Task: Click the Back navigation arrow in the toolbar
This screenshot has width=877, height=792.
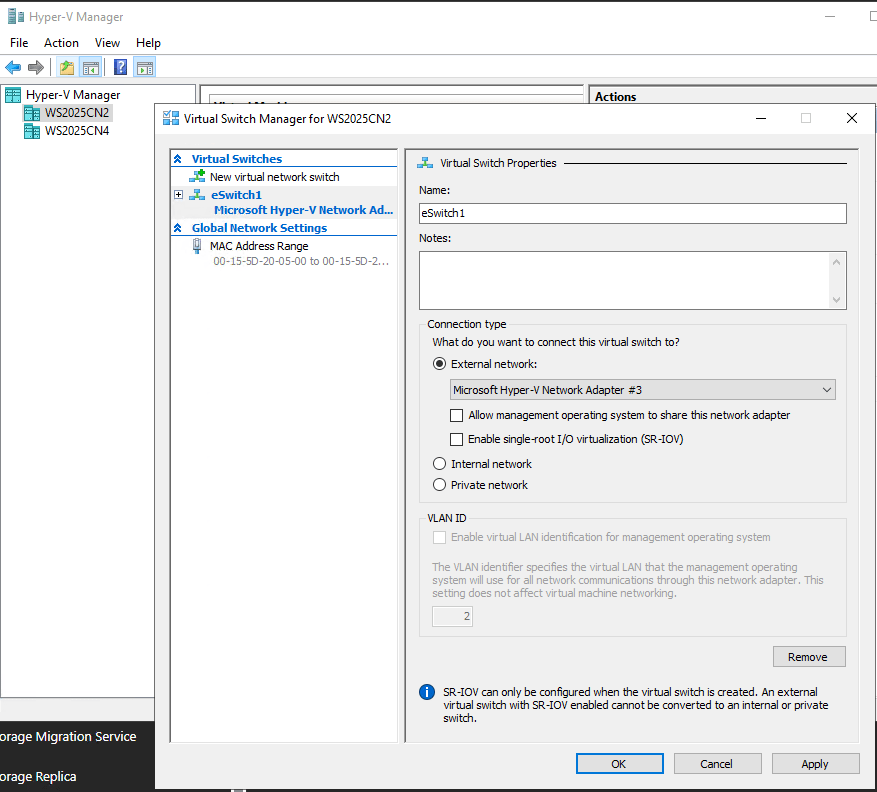Action: (13, 67)
